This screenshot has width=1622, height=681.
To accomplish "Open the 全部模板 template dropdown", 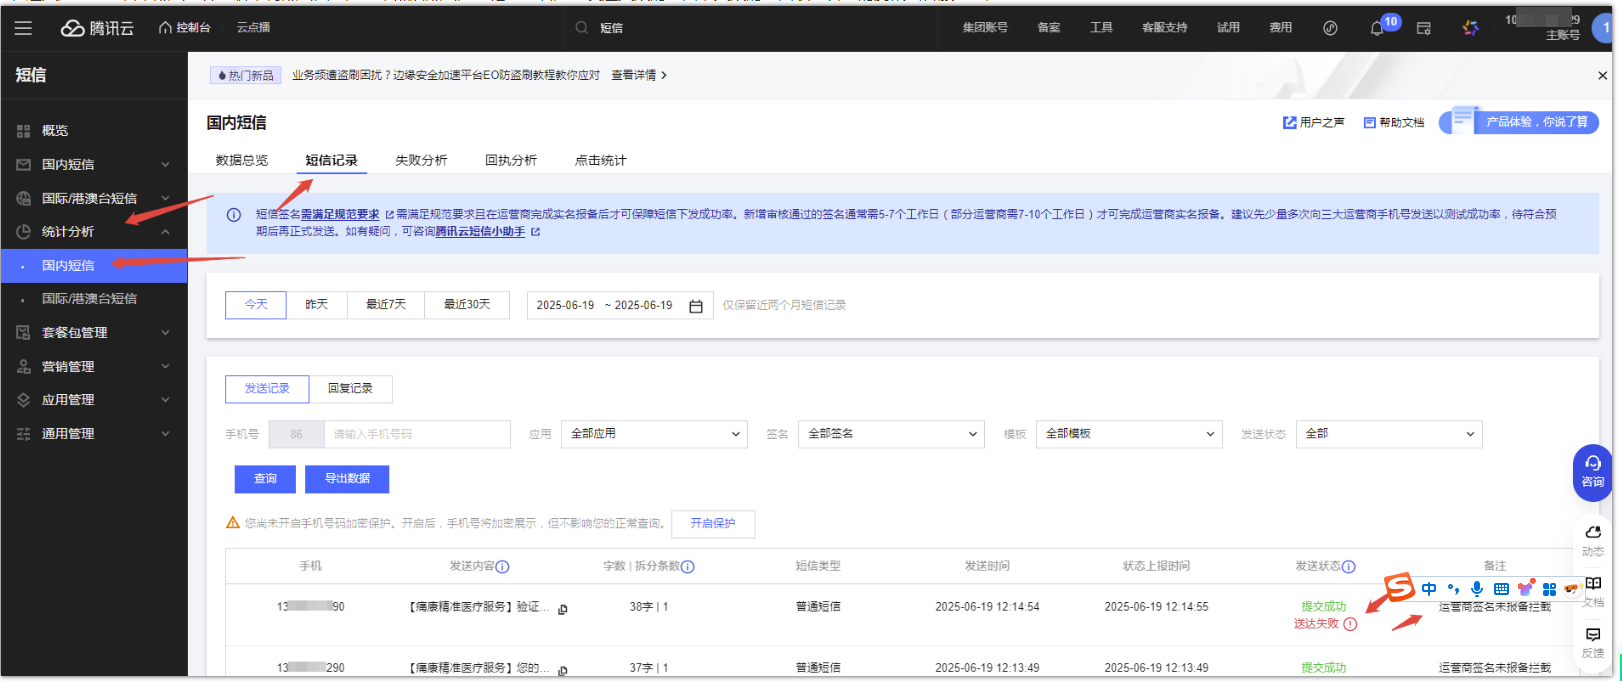I will tap(1128, 434).
